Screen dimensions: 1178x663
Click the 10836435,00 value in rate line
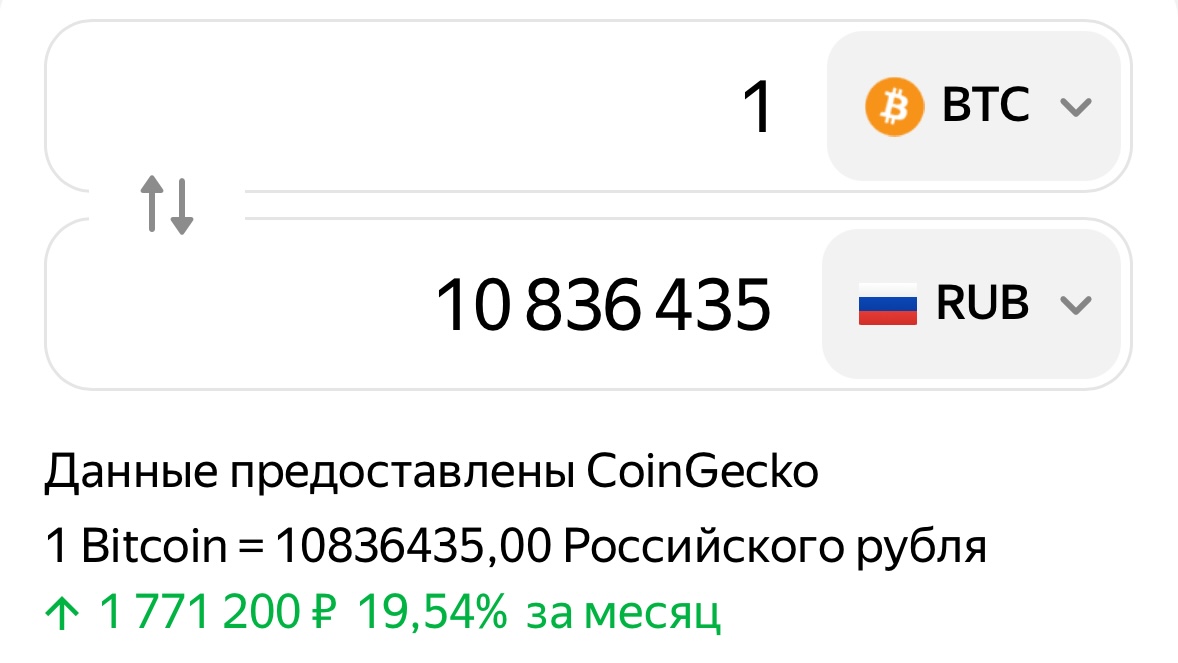415,547
